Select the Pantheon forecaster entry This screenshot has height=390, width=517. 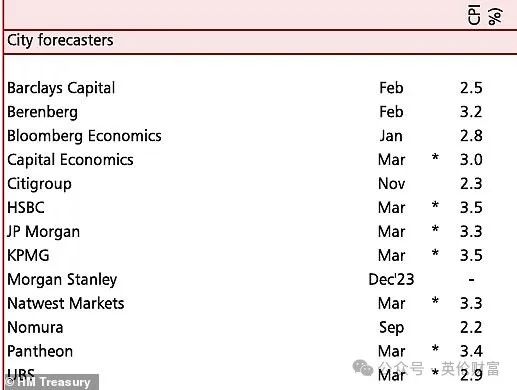[x=40, y=352]
